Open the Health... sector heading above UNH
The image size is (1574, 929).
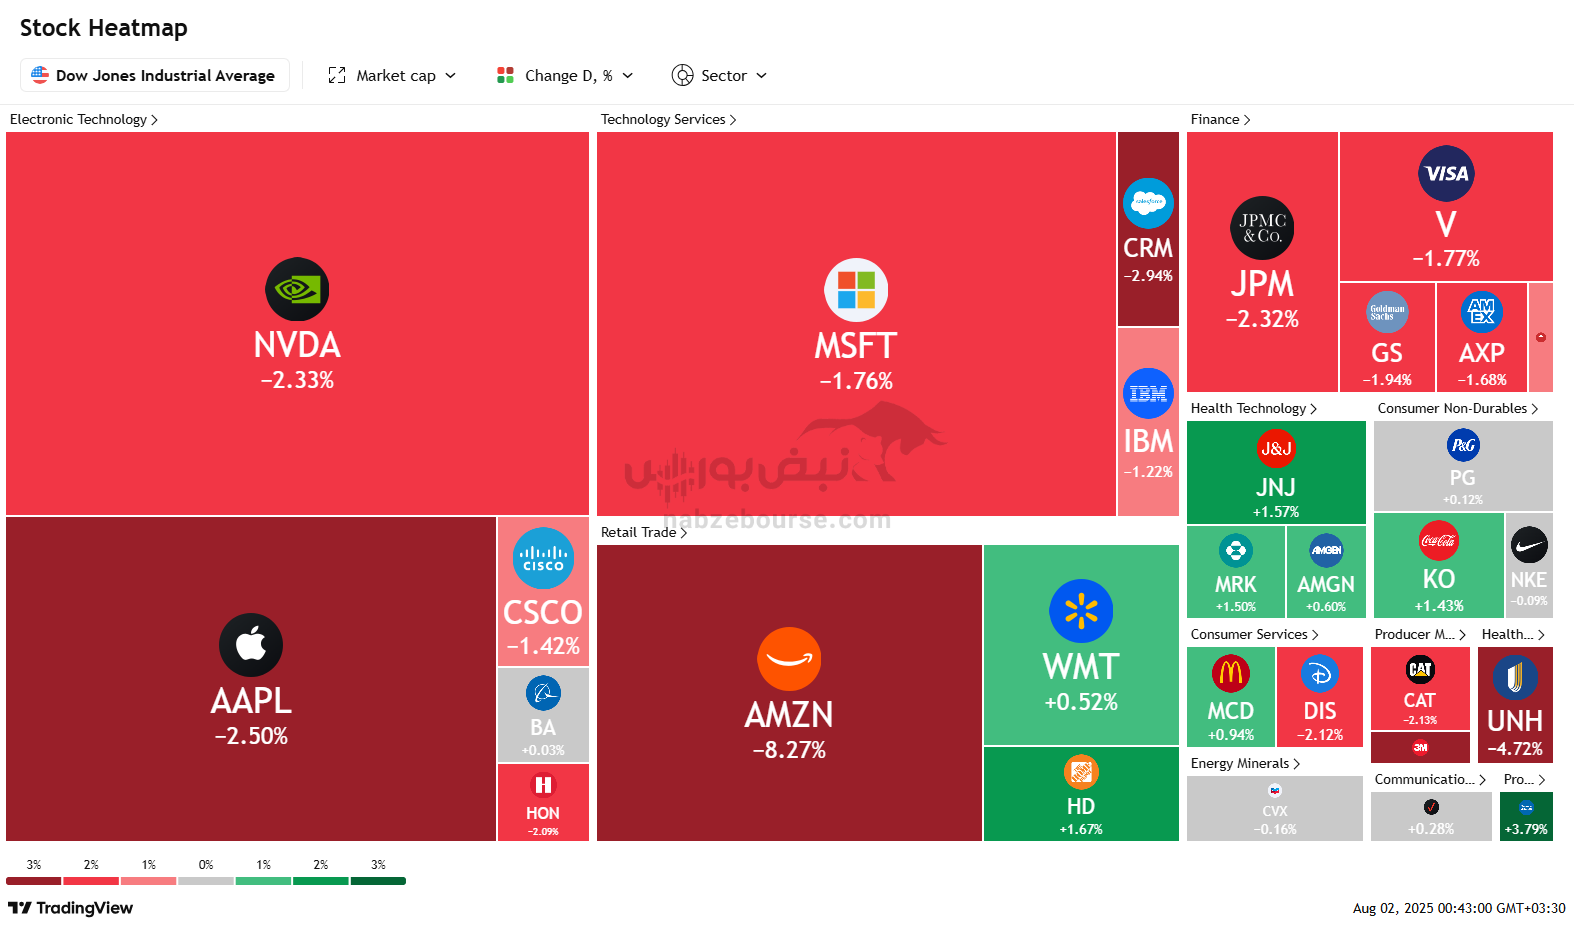[x=1514, y=634]
